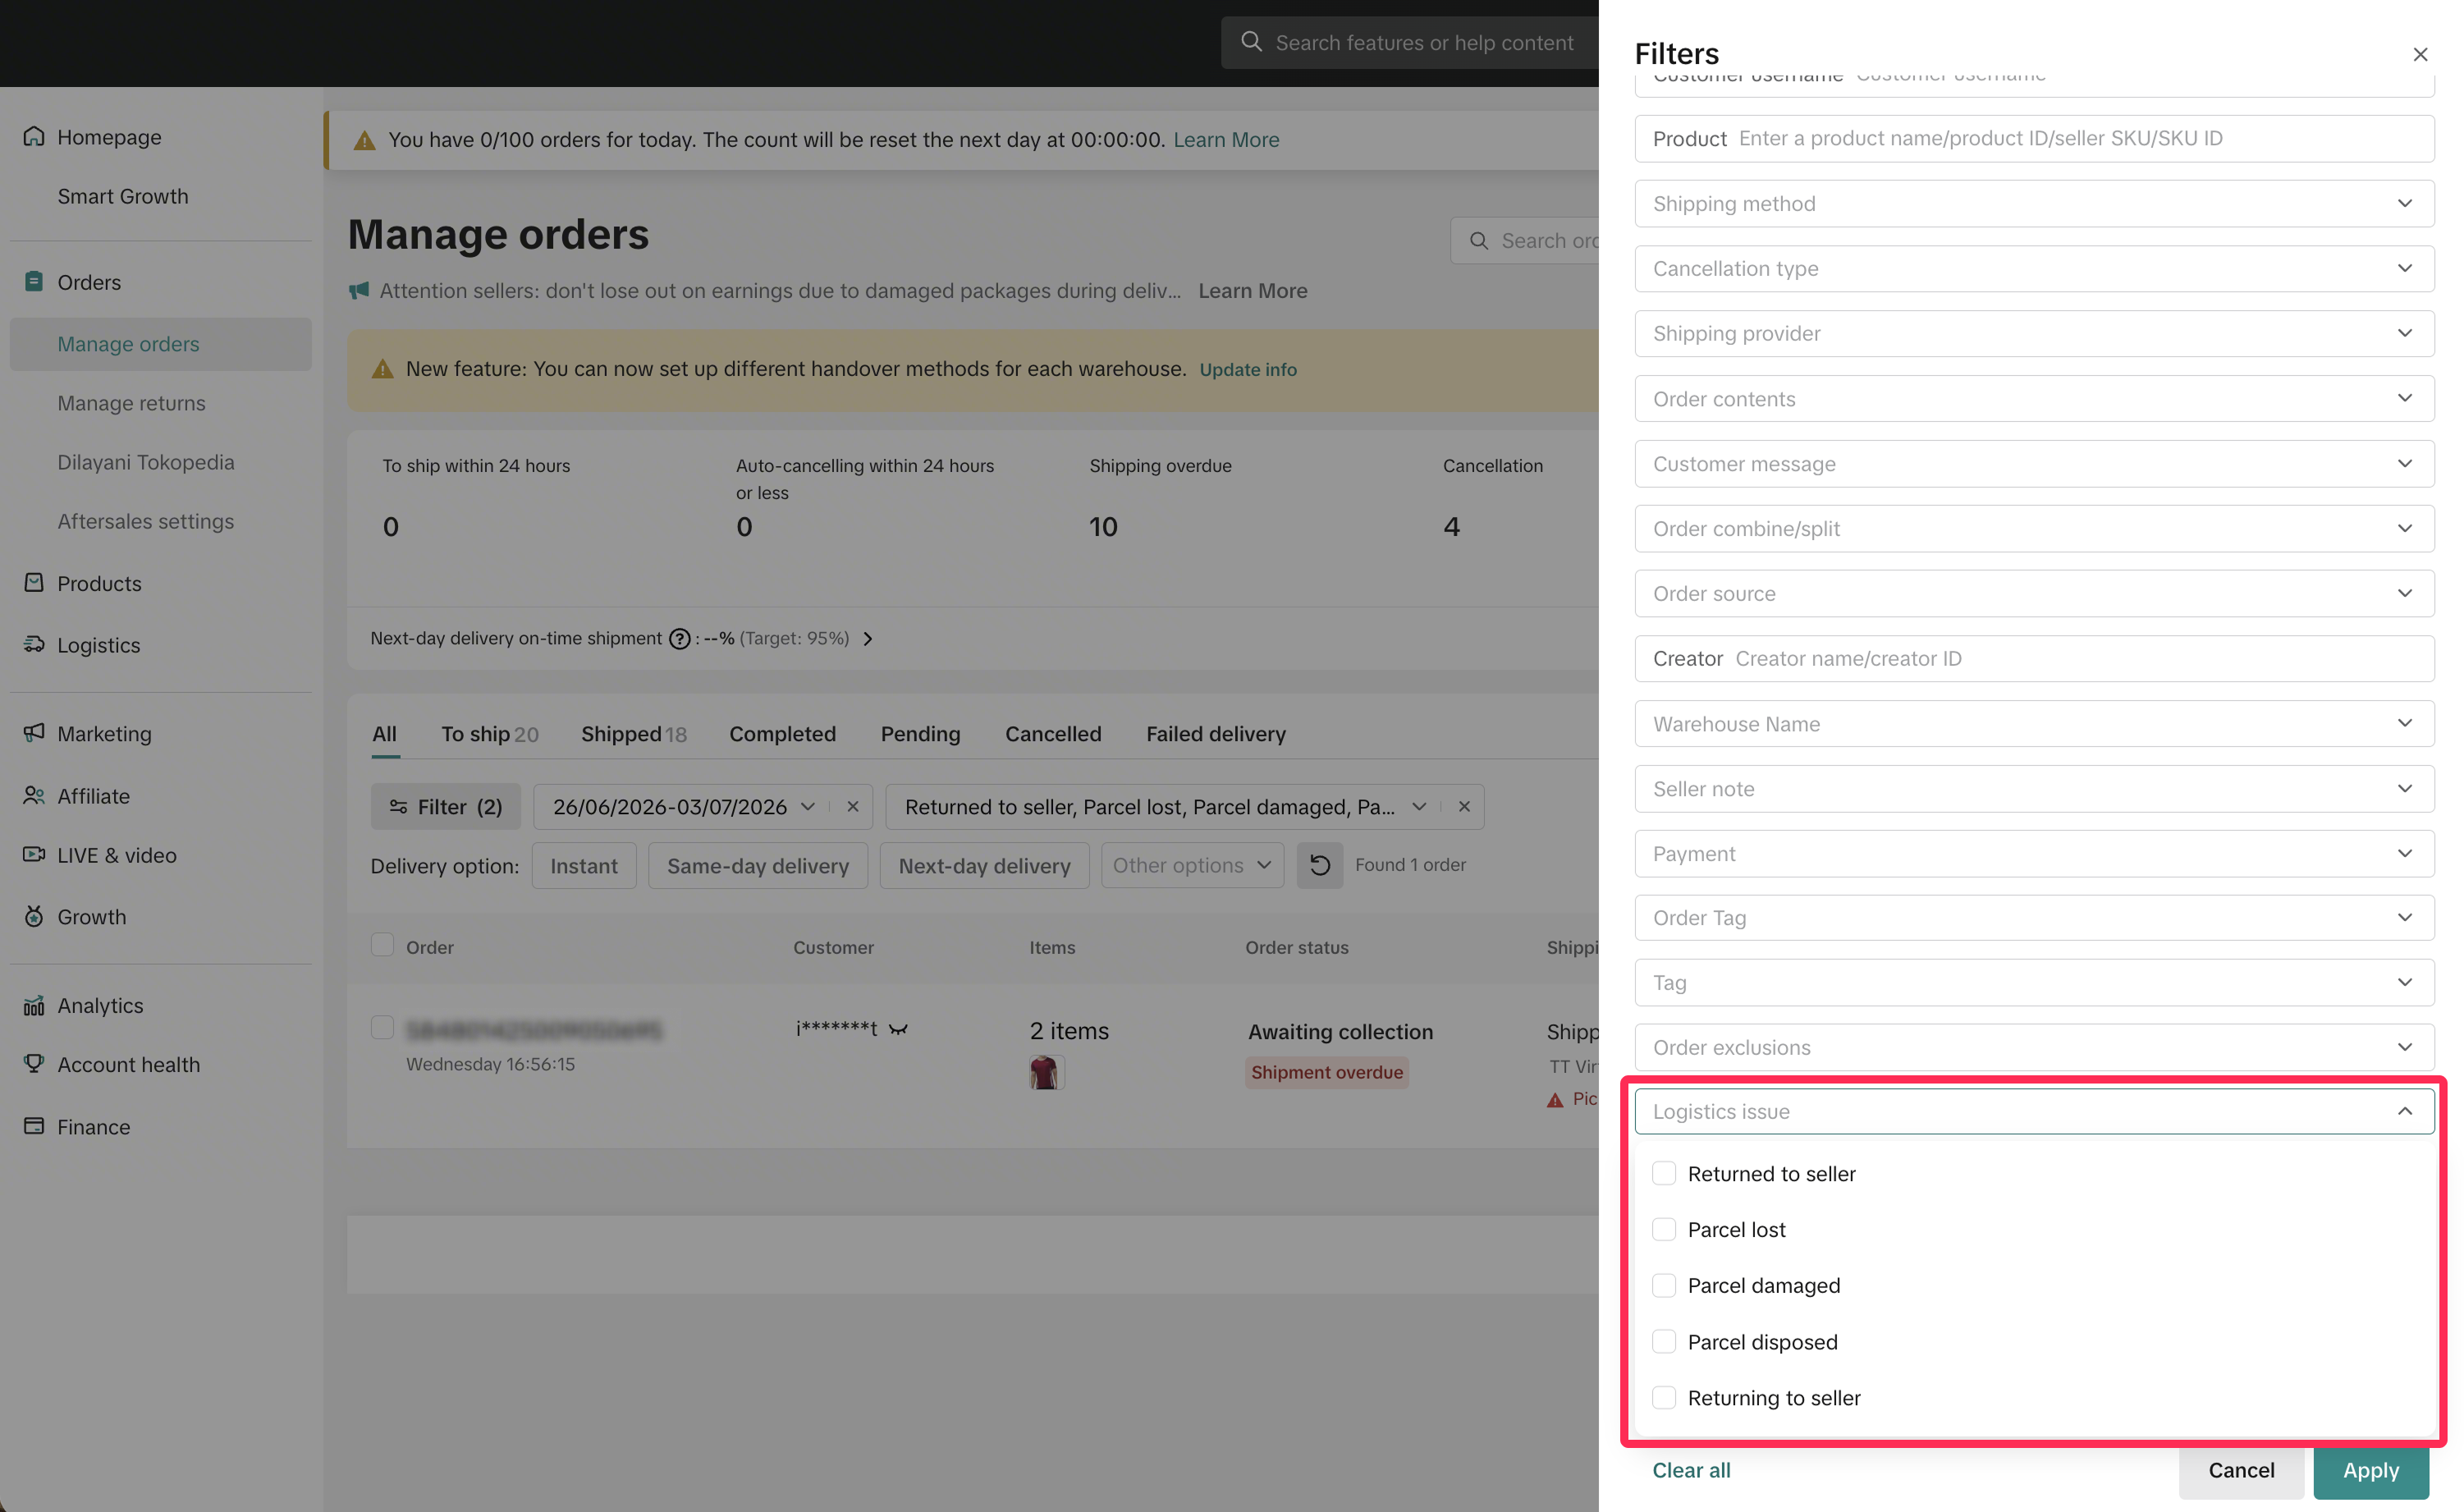Image resolution: width=2464 pixels, height=1512 pixels.
Task: Open the Other options delivery dropdown
Action: (x=1192, y=865)
